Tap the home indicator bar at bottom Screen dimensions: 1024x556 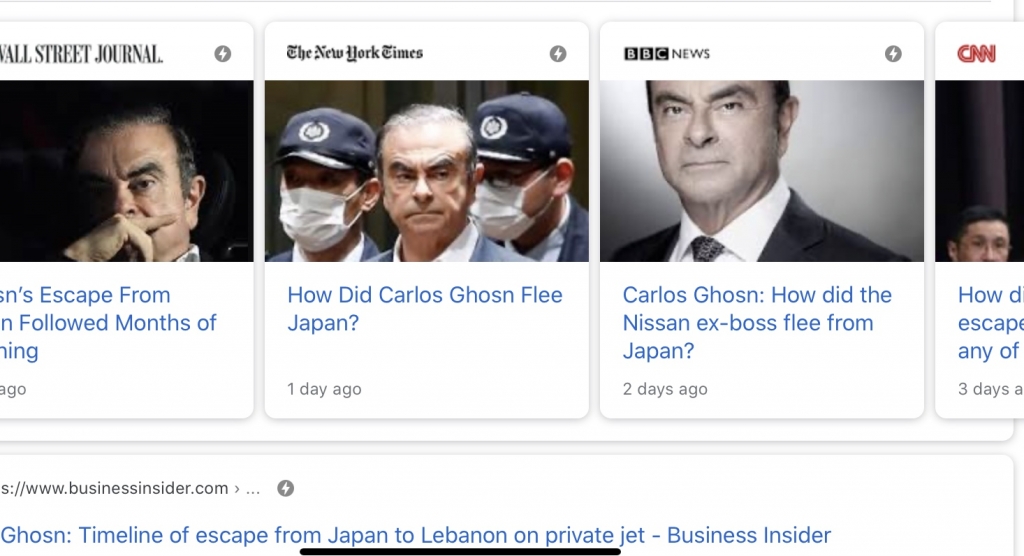[460, 550]
